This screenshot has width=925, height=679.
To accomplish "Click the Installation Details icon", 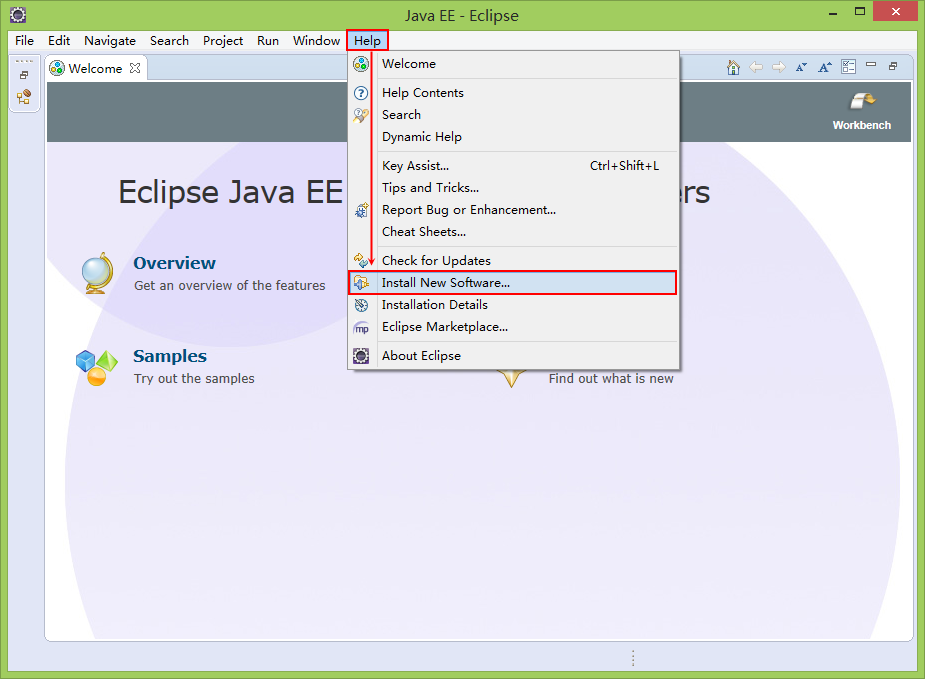I will pos(361,305).
